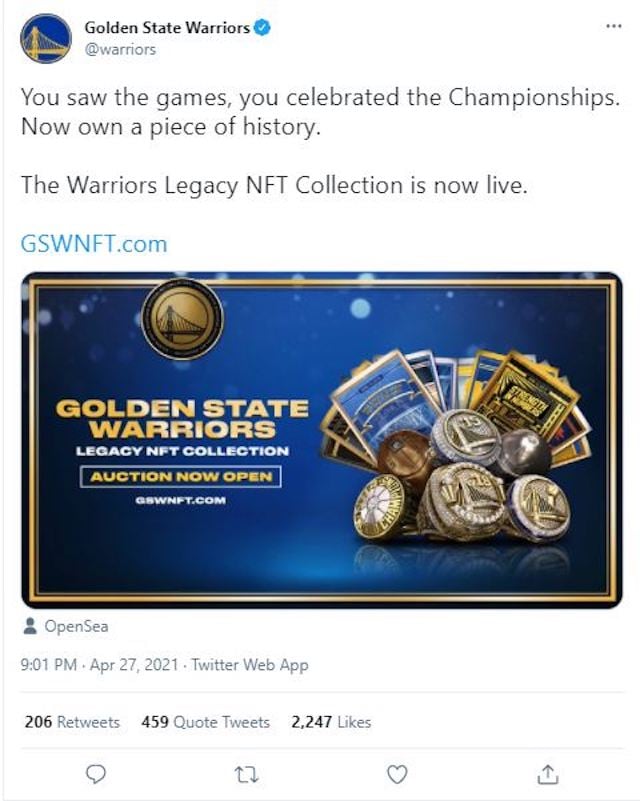The width and height of the screenshot is (640, 801).
Task: Click the Golden State Warriors display name
Action: pos(167,28)
